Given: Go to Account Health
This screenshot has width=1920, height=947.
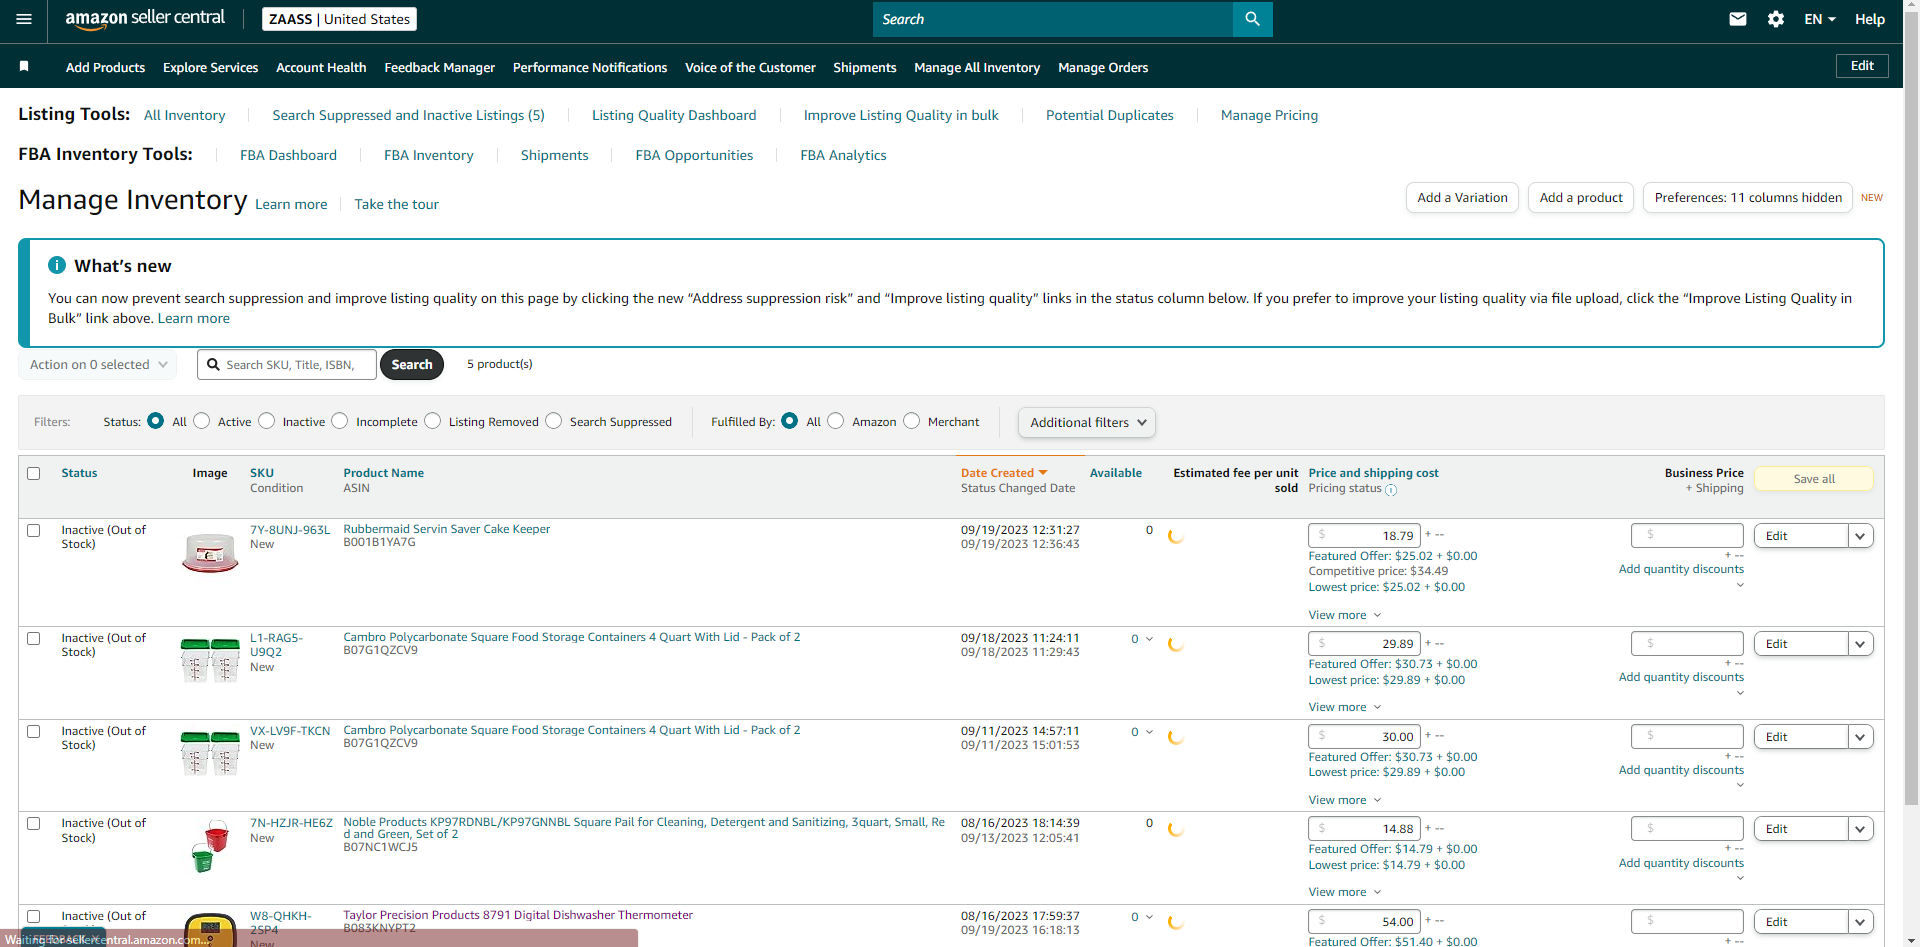Looking at the screenshot, I should click(x=321, y=68).
